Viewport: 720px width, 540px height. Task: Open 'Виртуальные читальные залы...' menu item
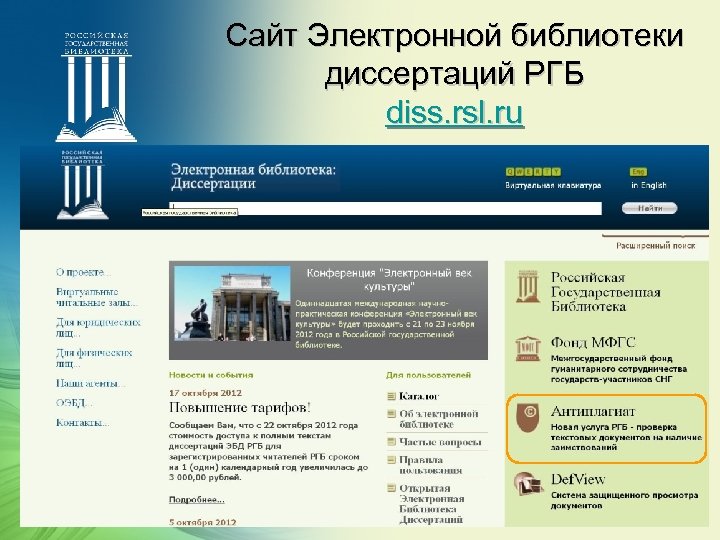coord(96,297)
